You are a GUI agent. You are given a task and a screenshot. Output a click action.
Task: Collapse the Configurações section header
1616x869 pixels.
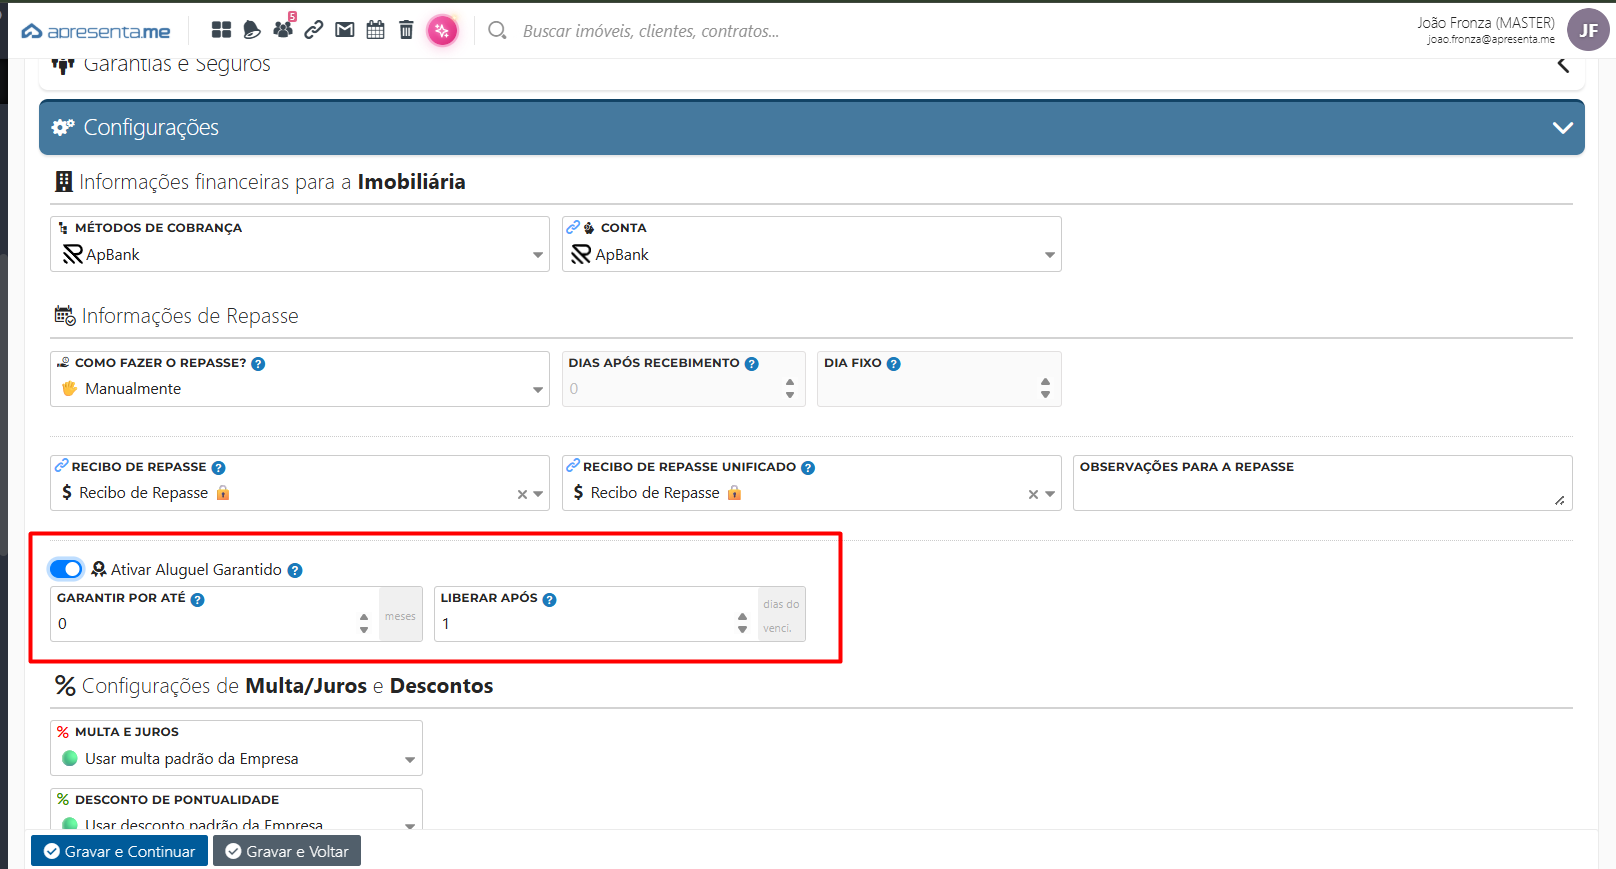(x=811, y=127)
